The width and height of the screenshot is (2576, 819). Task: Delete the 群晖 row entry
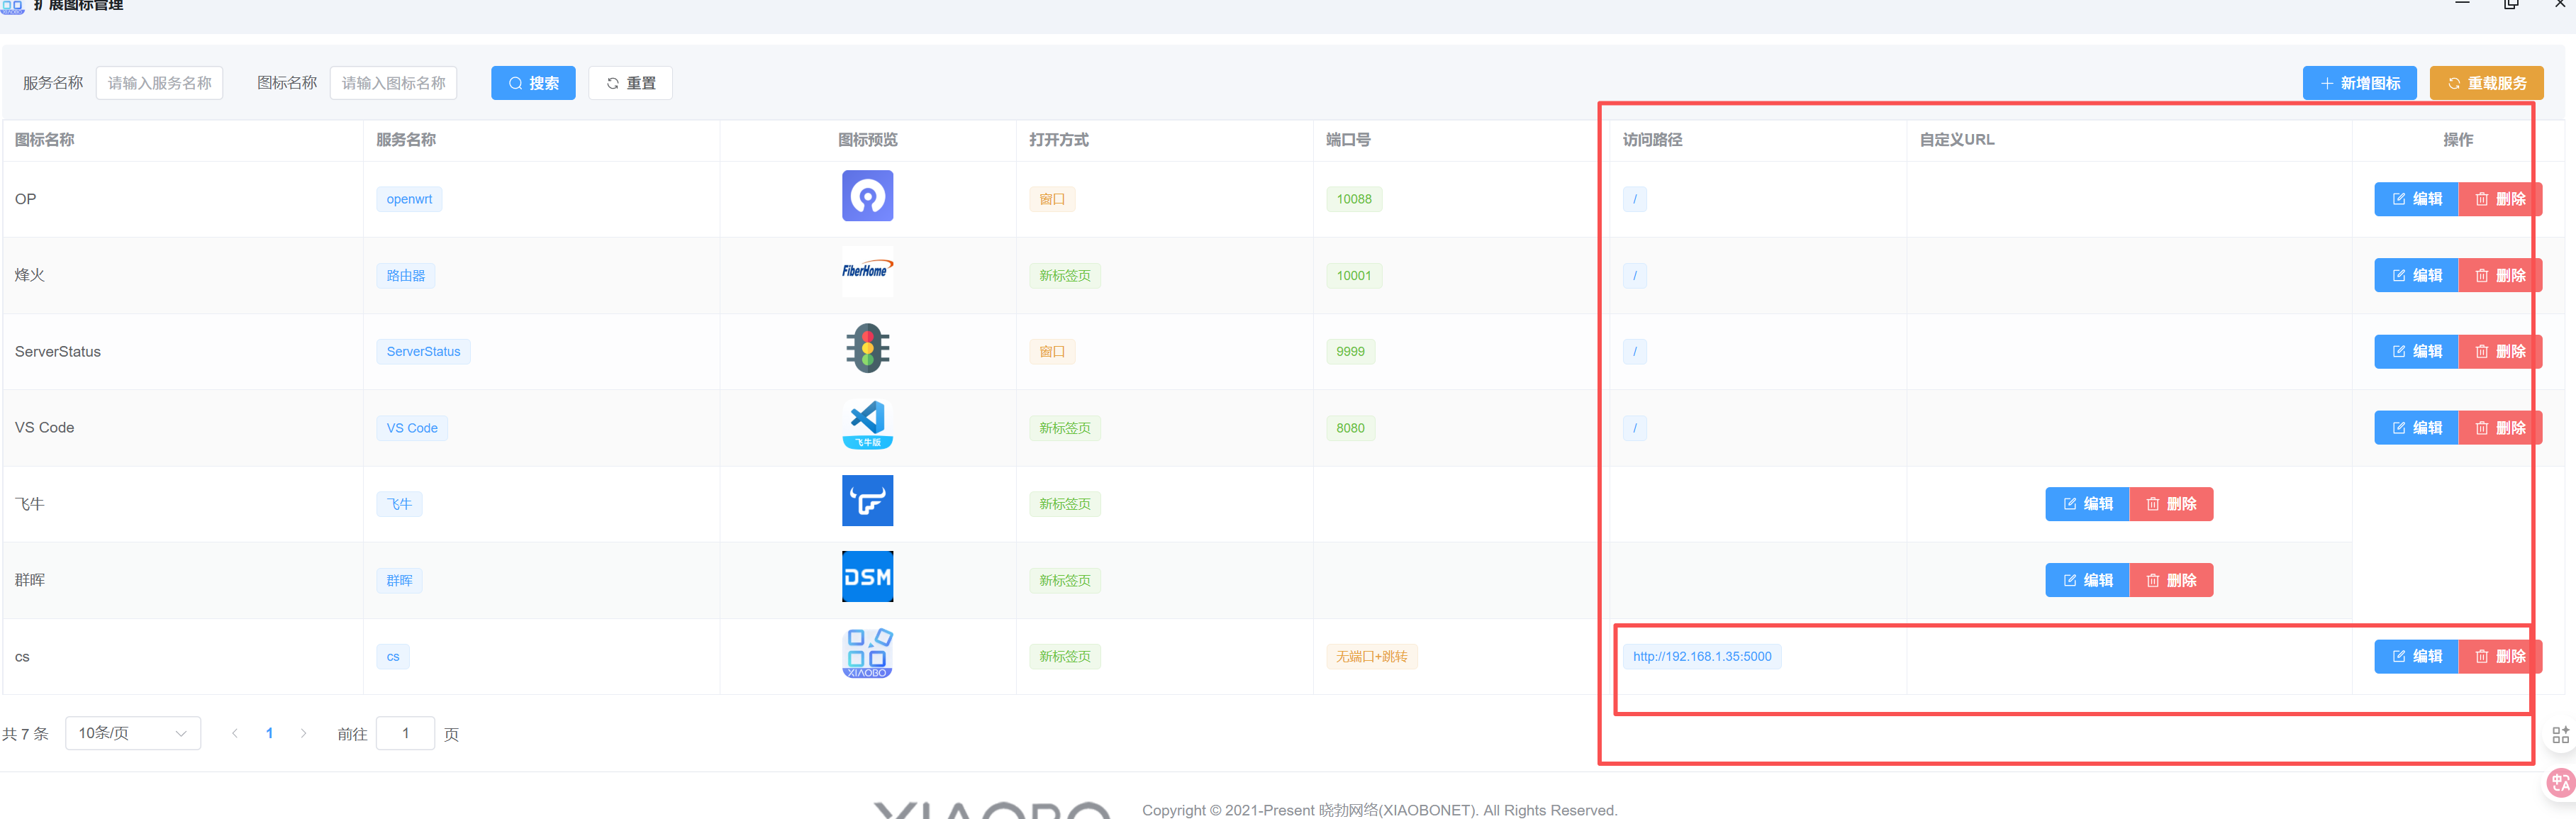coord(2171,580)
